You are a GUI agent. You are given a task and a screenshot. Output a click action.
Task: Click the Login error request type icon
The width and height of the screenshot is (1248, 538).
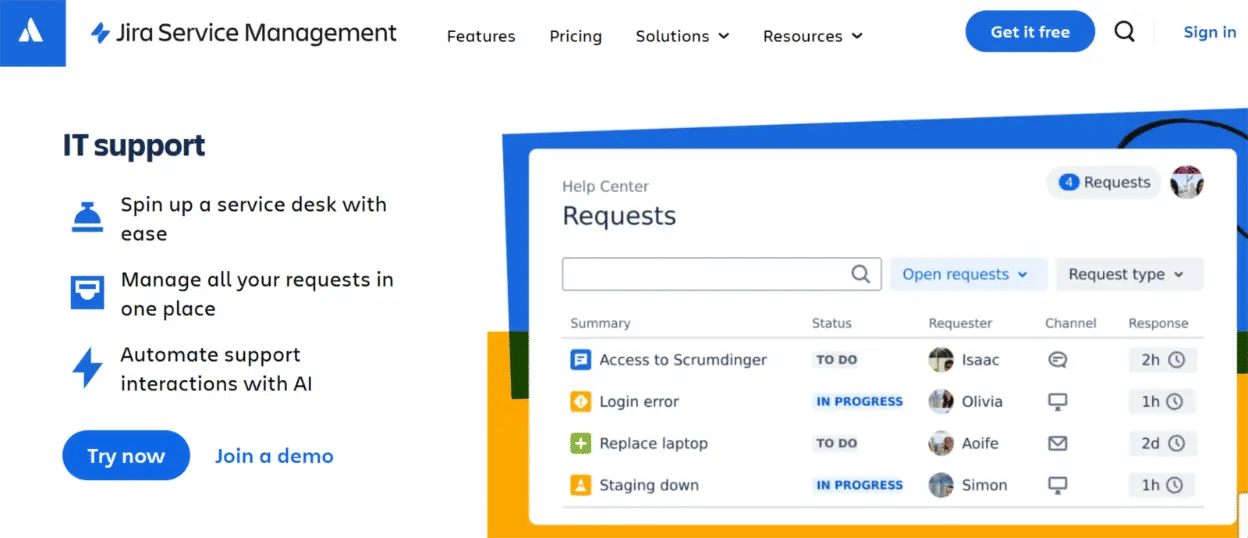[x=580, y=402]
